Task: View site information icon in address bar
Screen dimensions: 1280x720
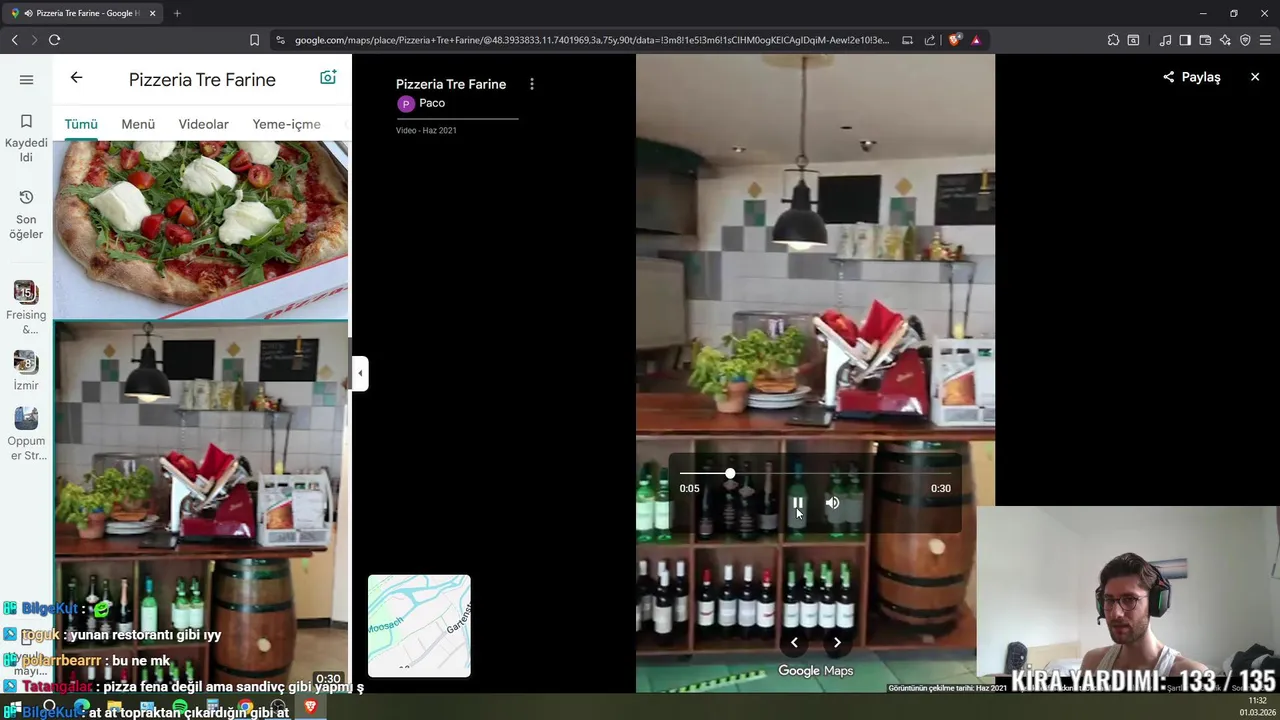Action: point(280,40)
